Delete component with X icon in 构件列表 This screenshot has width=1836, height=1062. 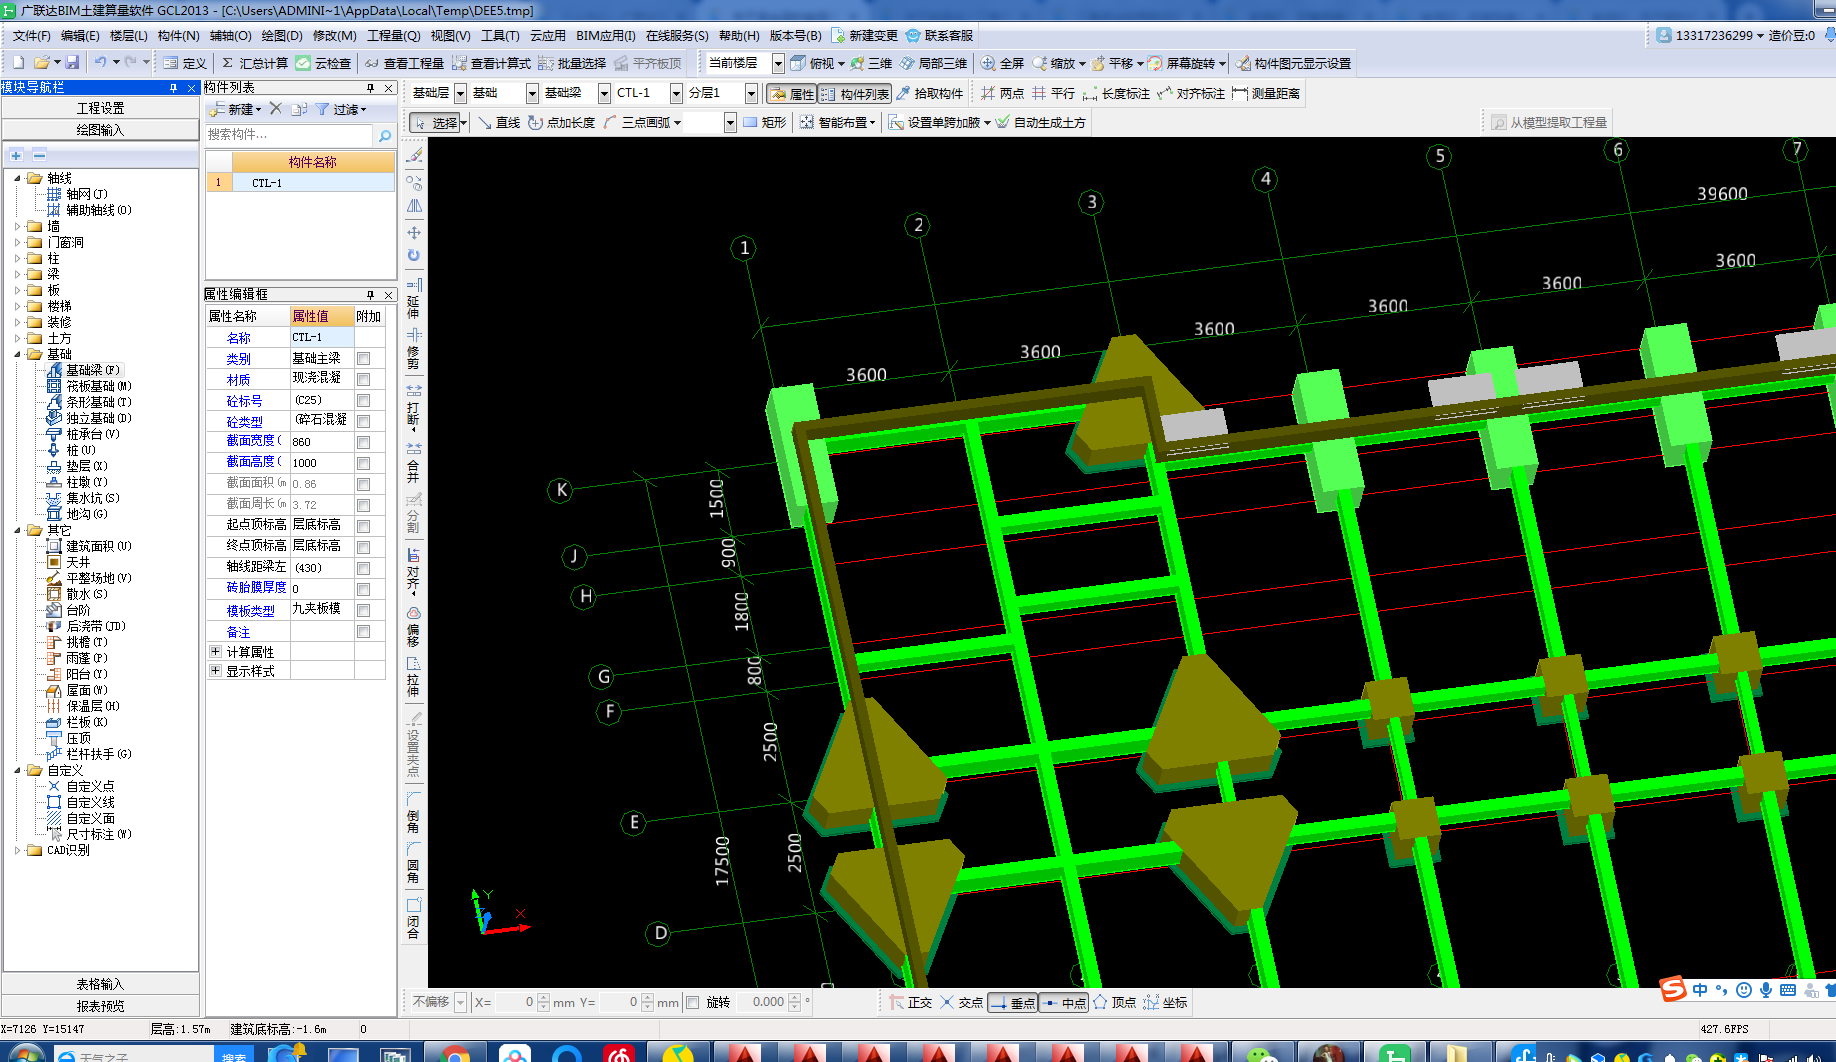276,109
